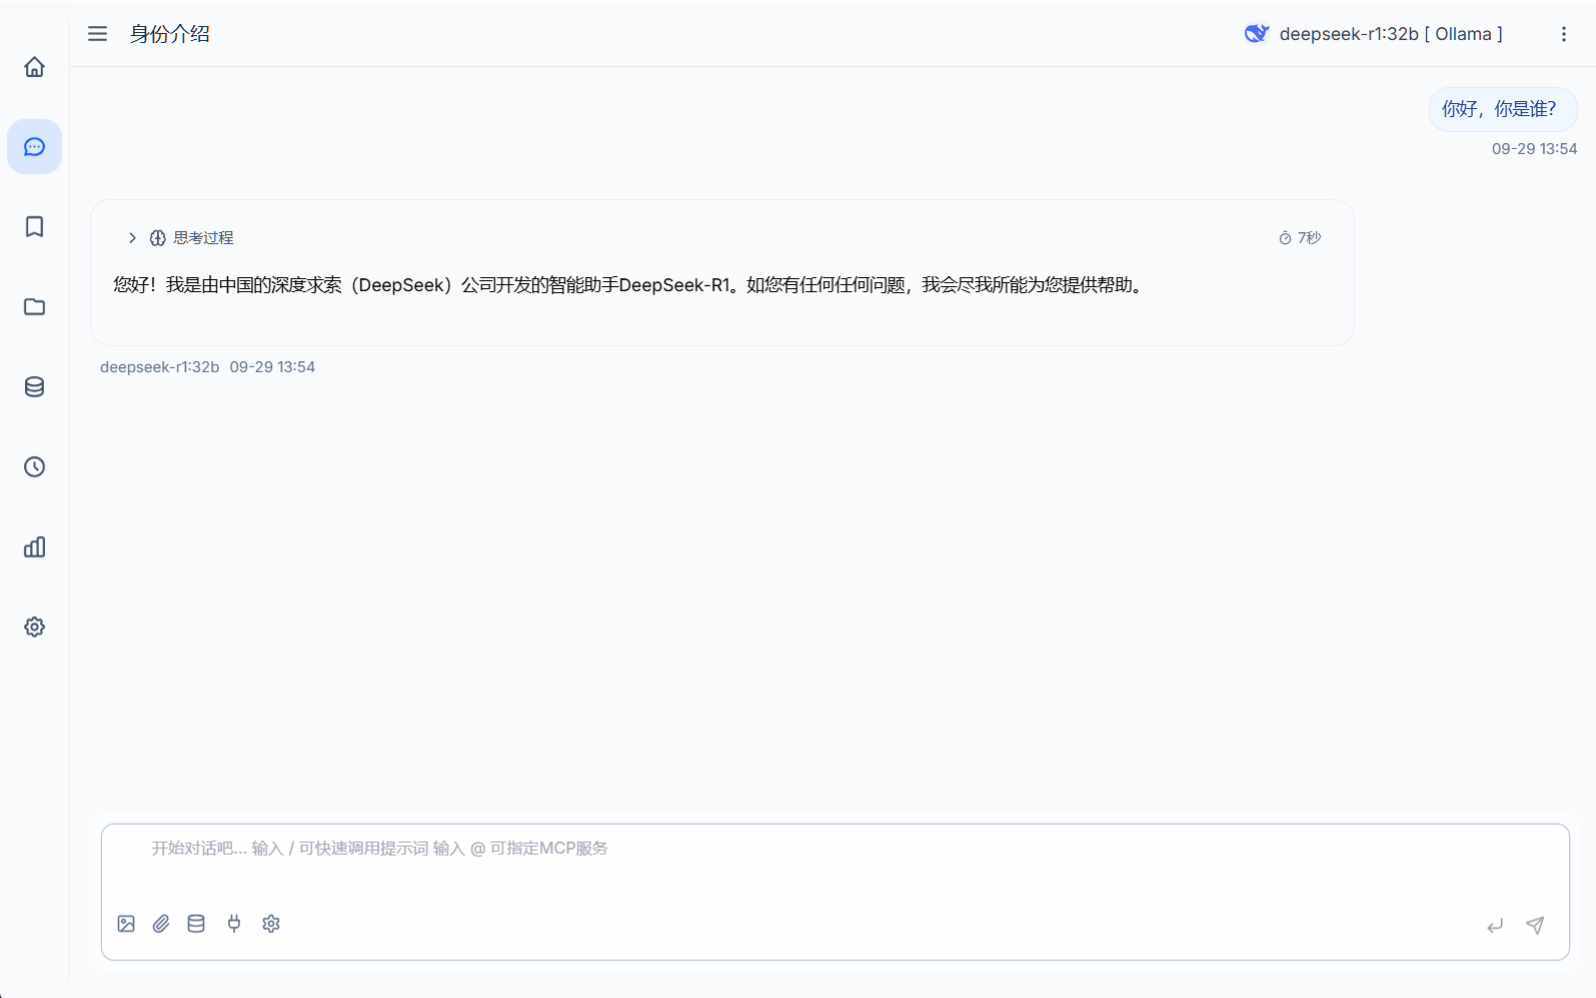Select knowledge base icon in input toolbar
The height and width of the screenshot is (998, 1596).
pos(196,924)
